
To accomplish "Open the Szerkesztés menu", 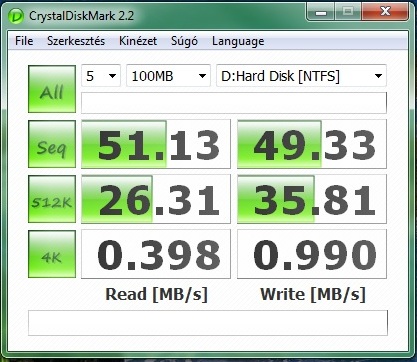I will (76, 41).
